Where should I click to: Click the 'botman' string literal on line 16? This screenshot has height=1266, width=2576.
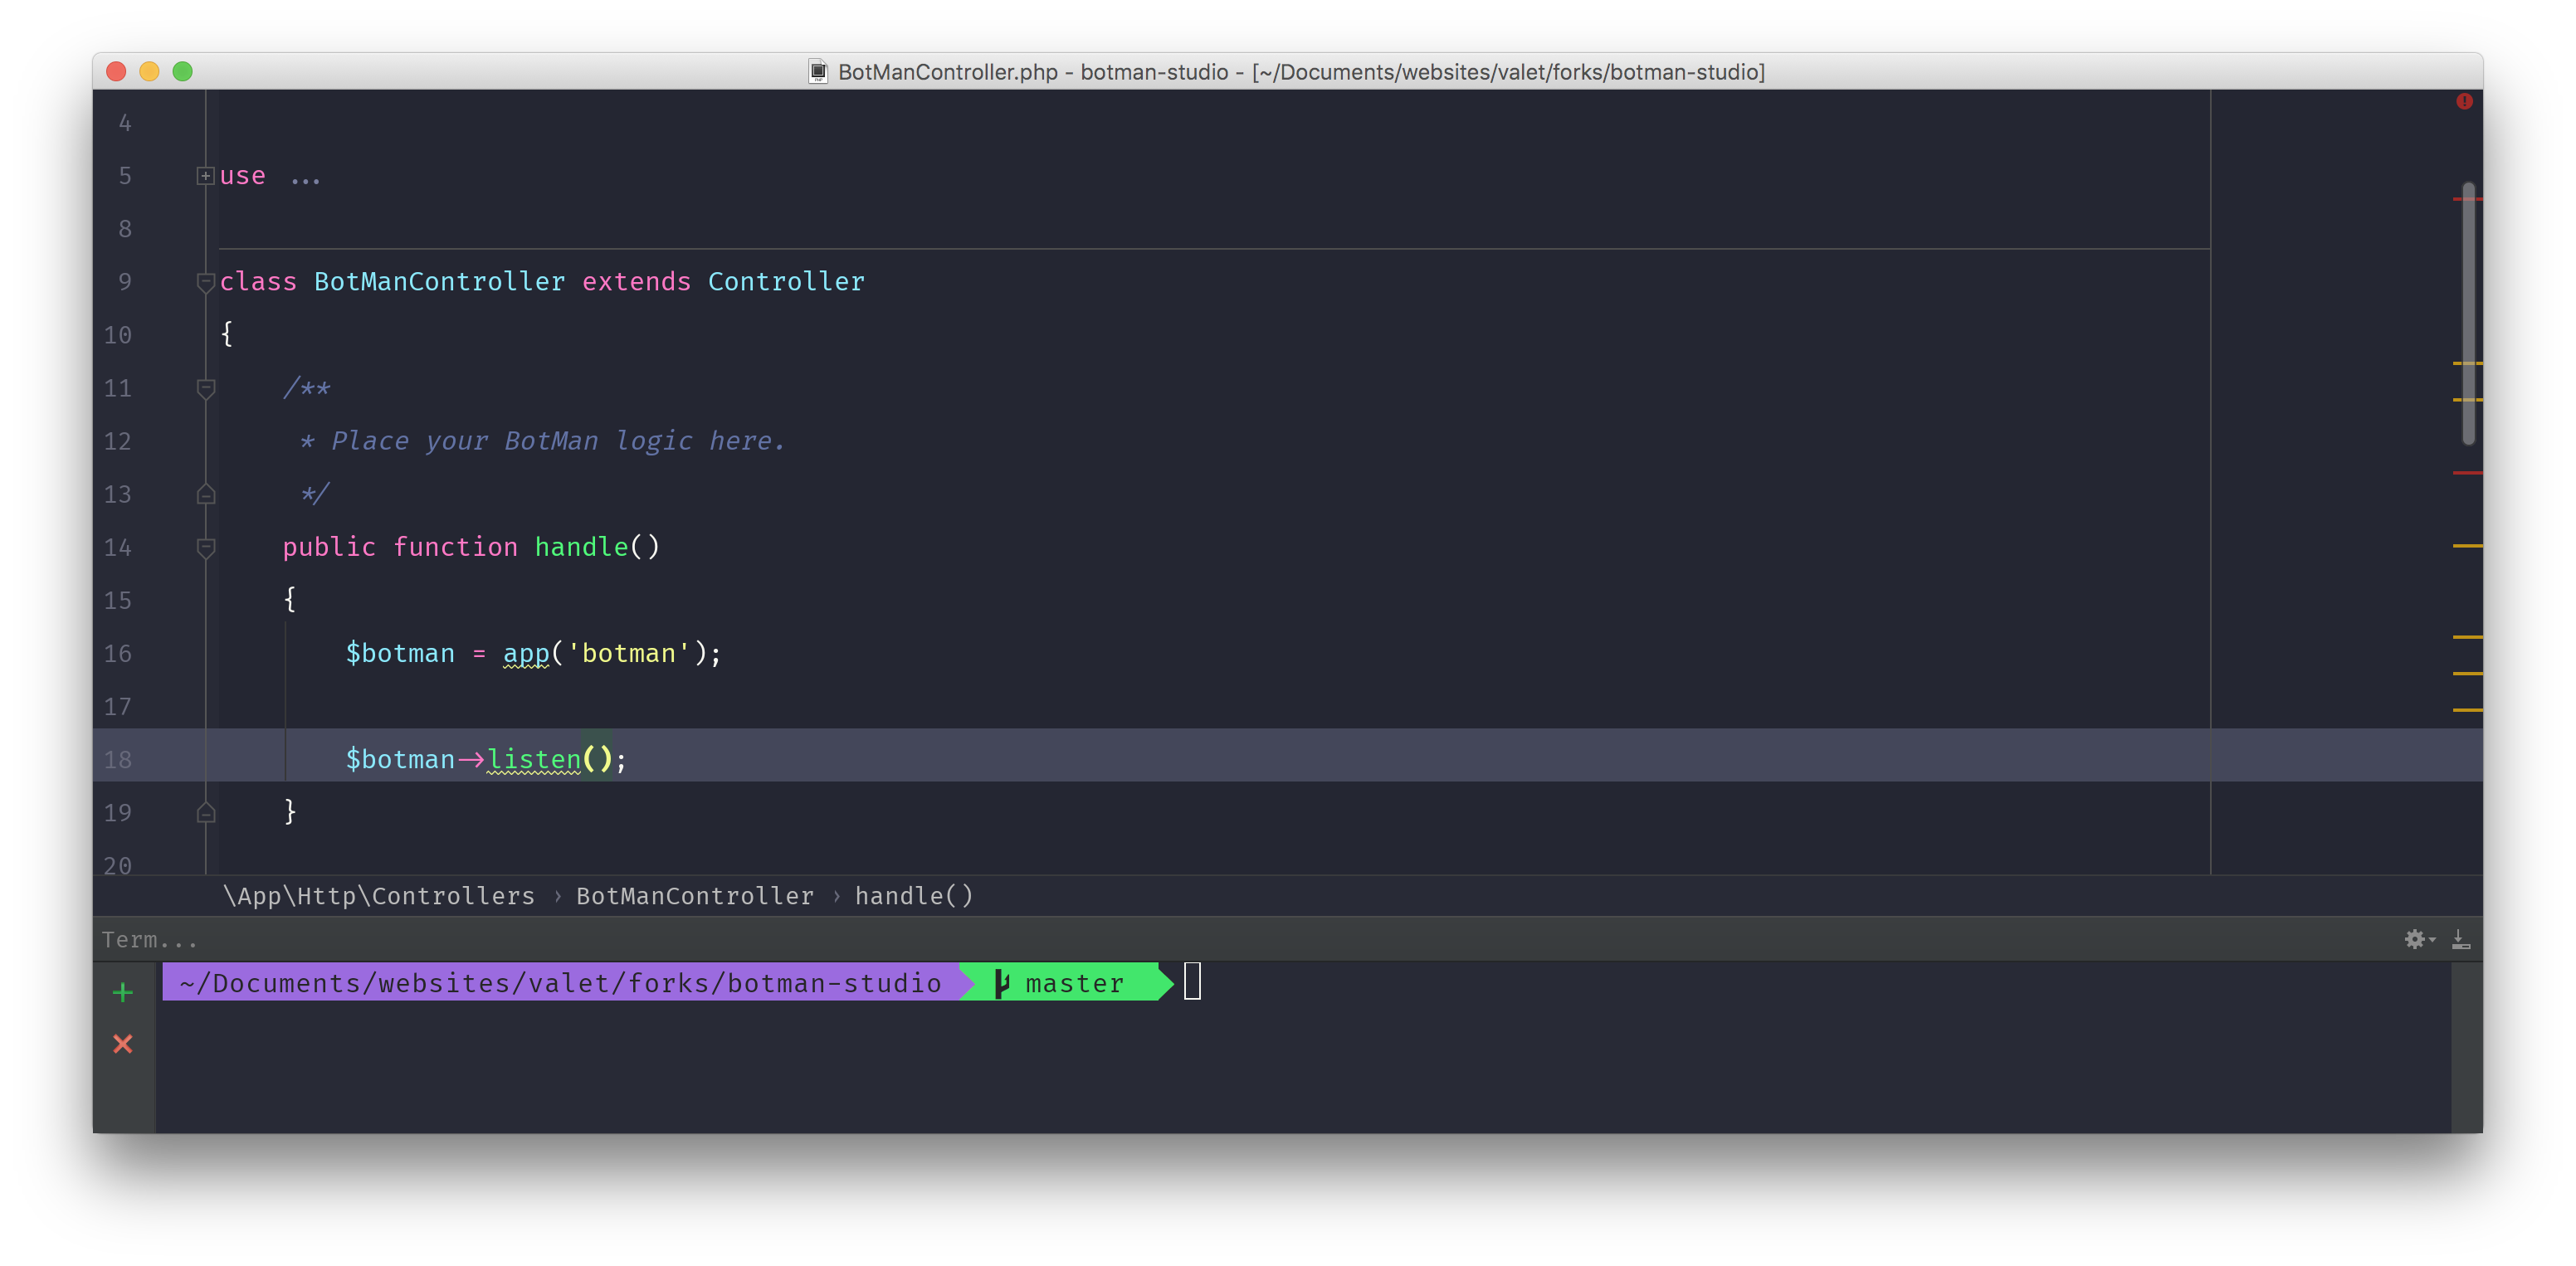click(629, 654)
